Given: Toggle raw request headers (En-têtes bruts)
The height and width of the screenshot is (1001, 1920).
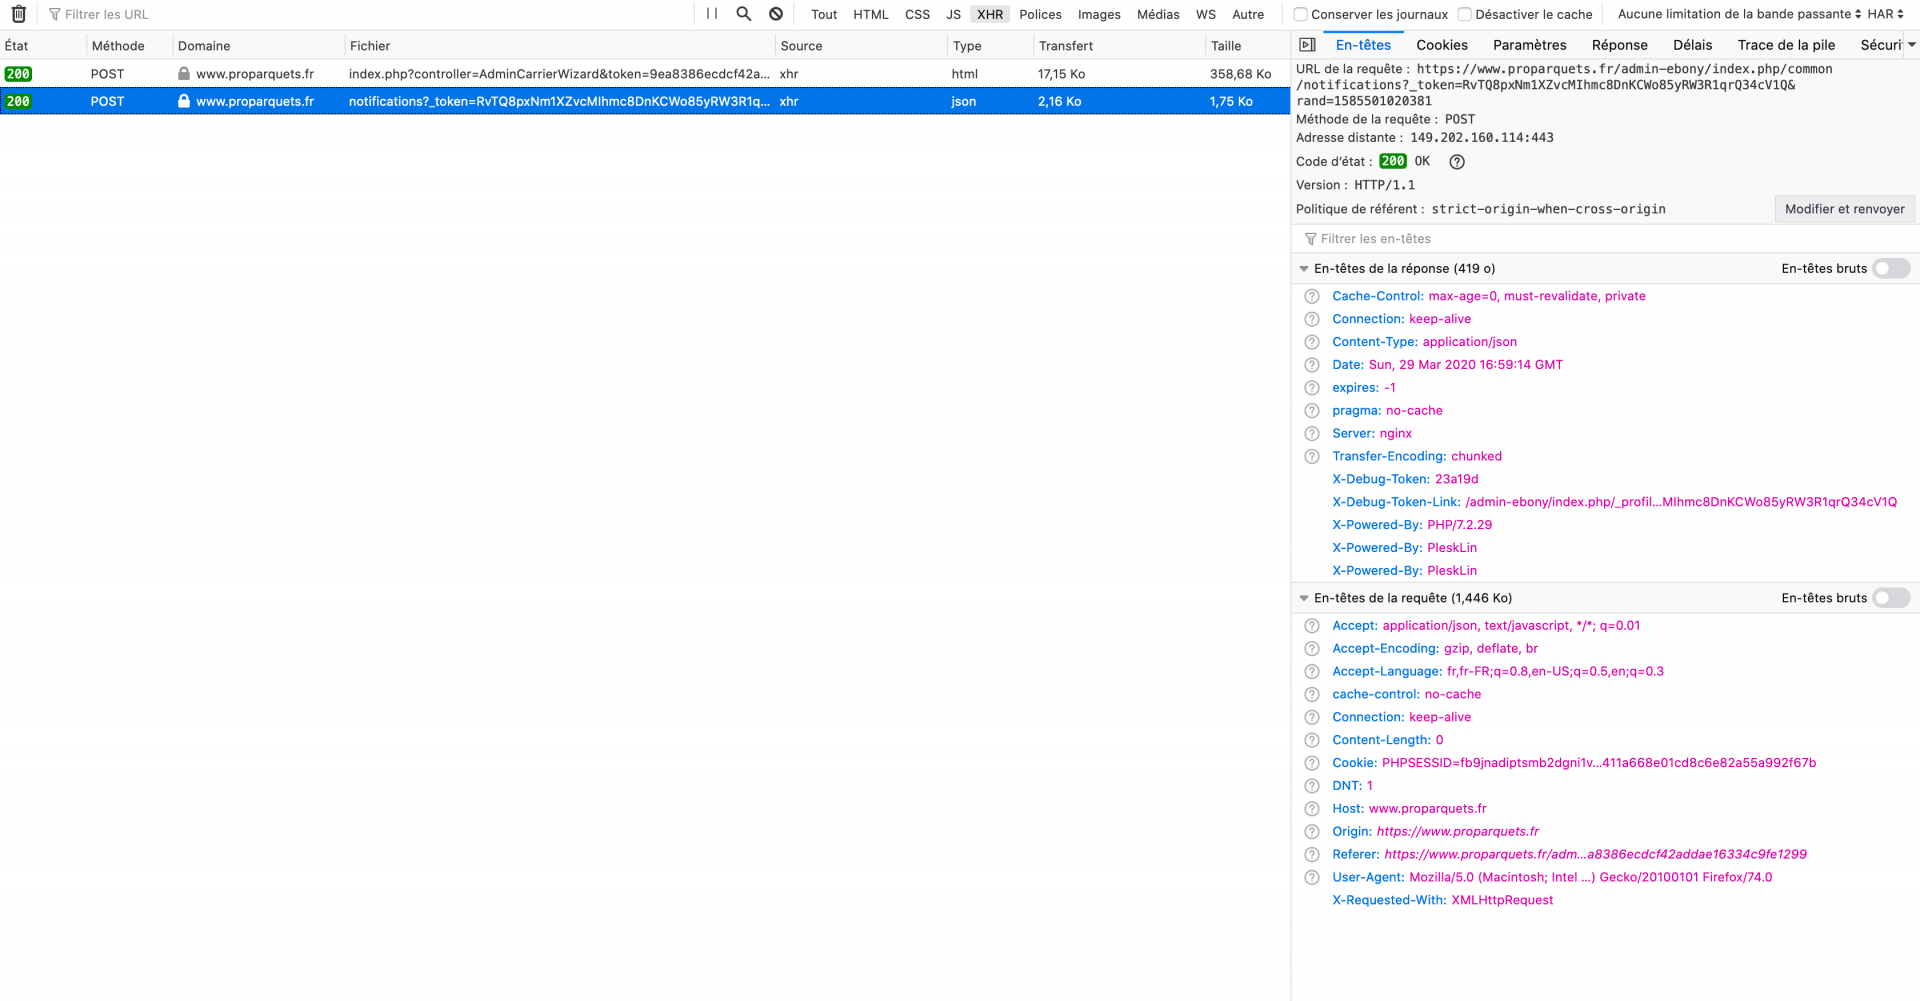Looking at the screenshot, I should 1891,598.
